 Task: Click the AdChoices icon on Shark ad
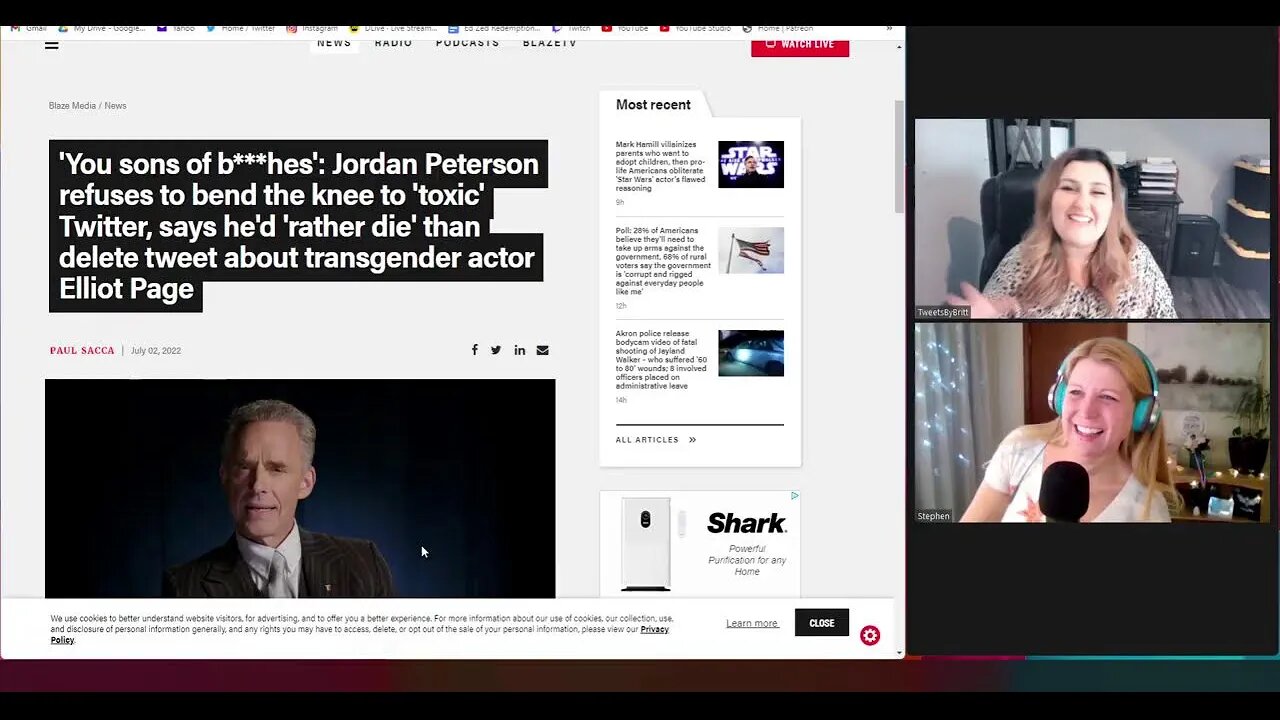[795, 495]
